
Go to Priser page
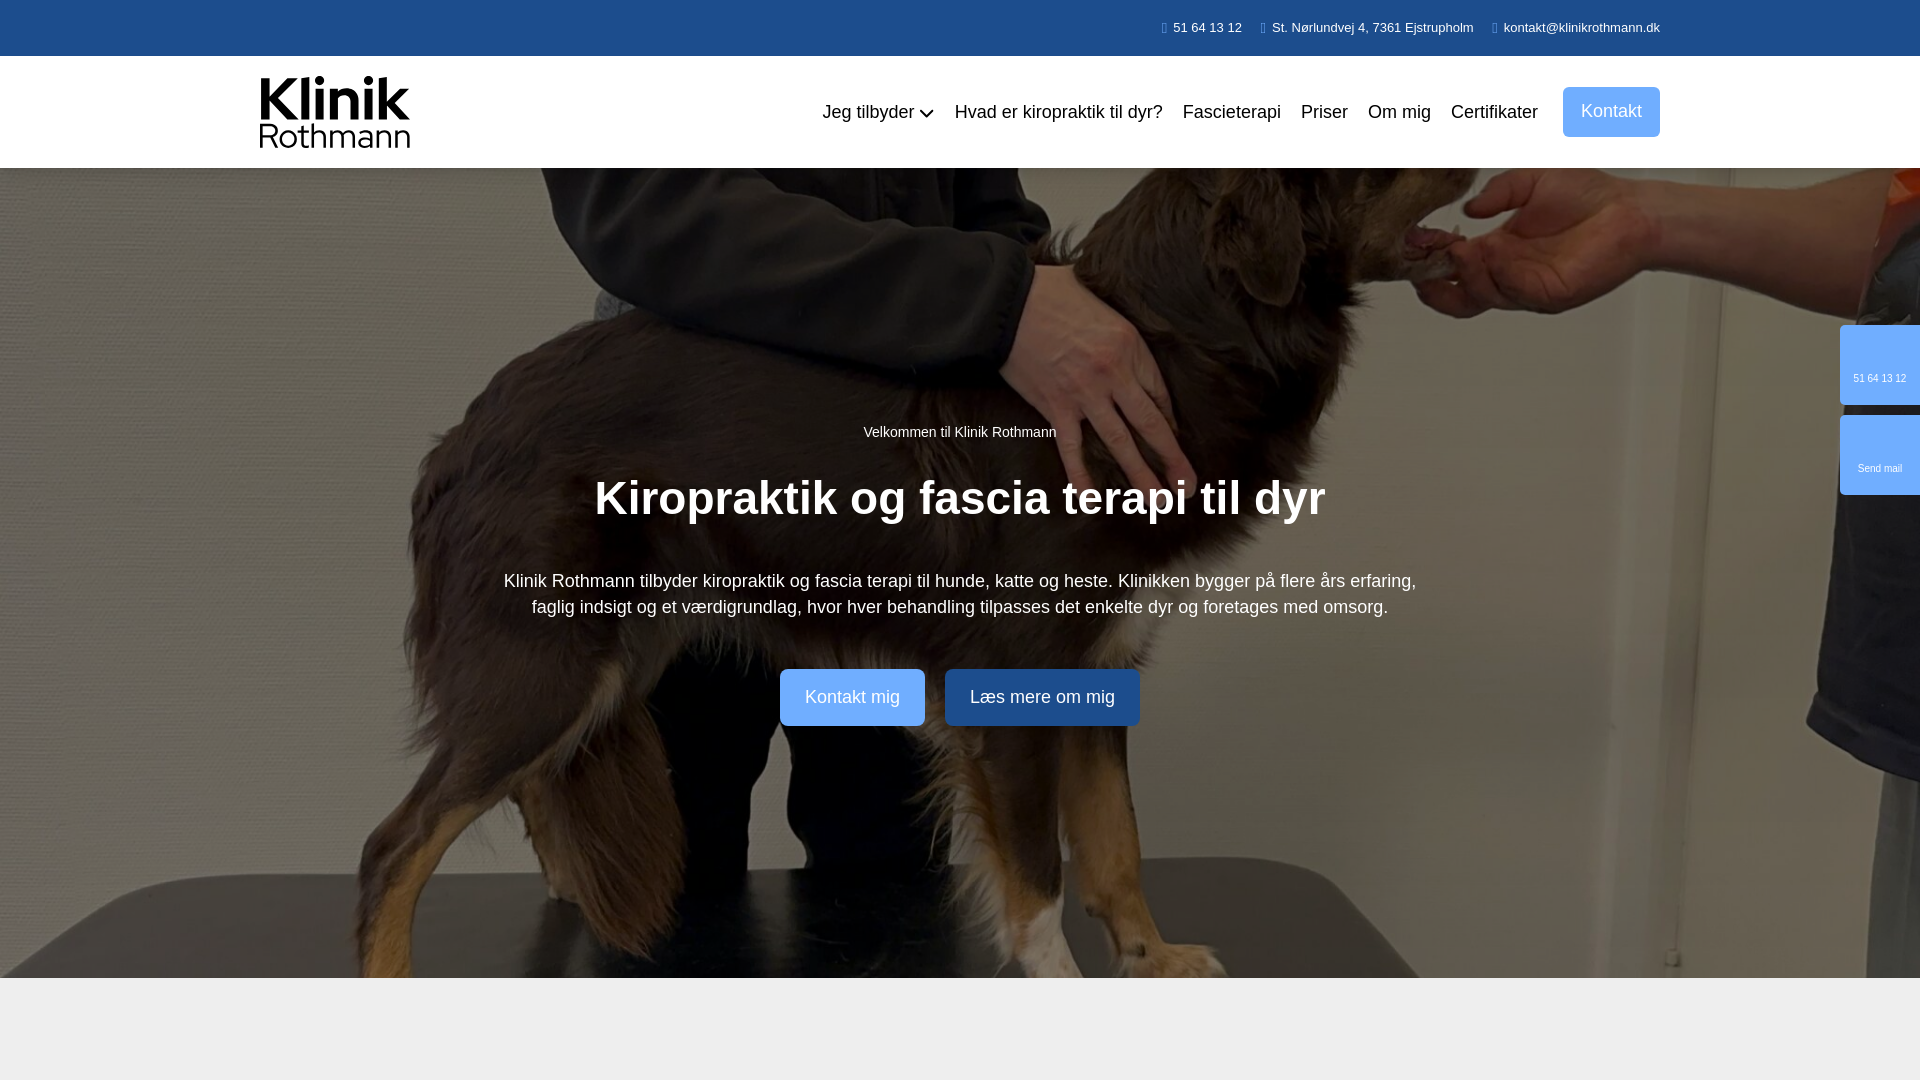pyautogui.click(x=1324, y=112)
